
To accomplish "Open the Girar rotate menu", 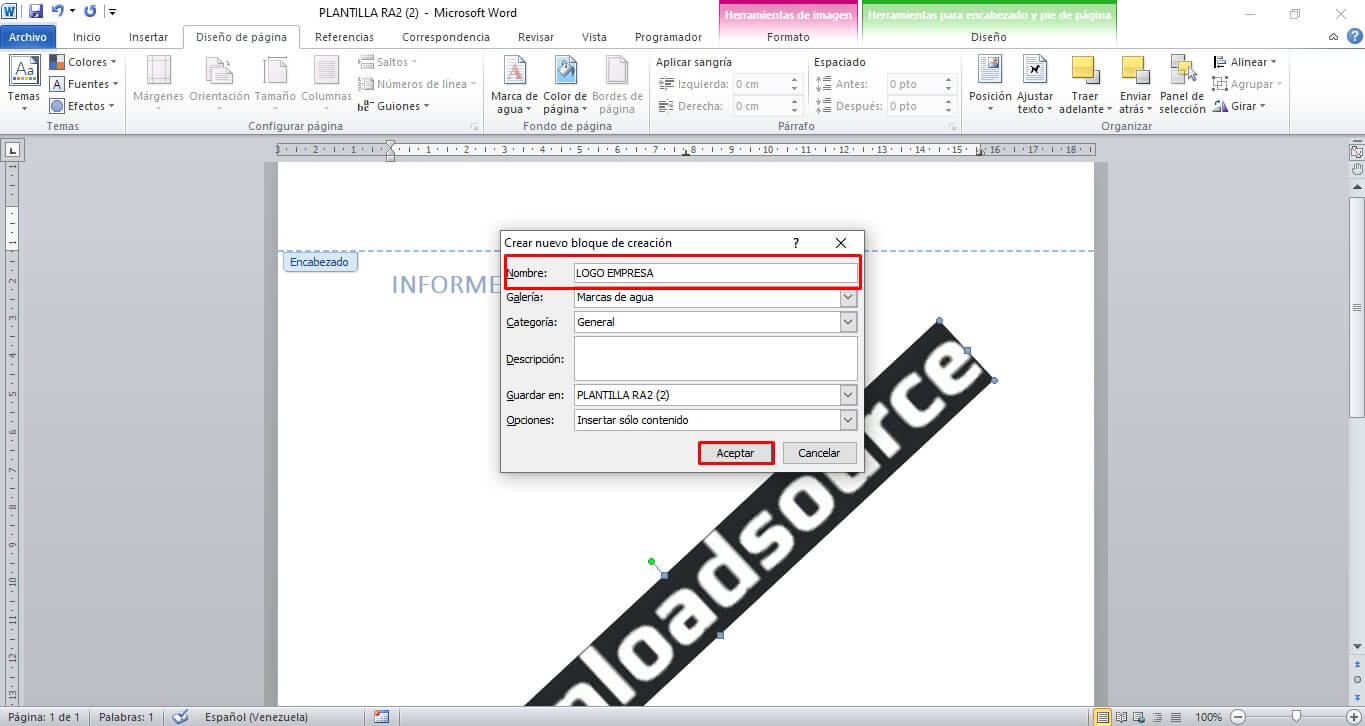I will [x=1240, y=106].
